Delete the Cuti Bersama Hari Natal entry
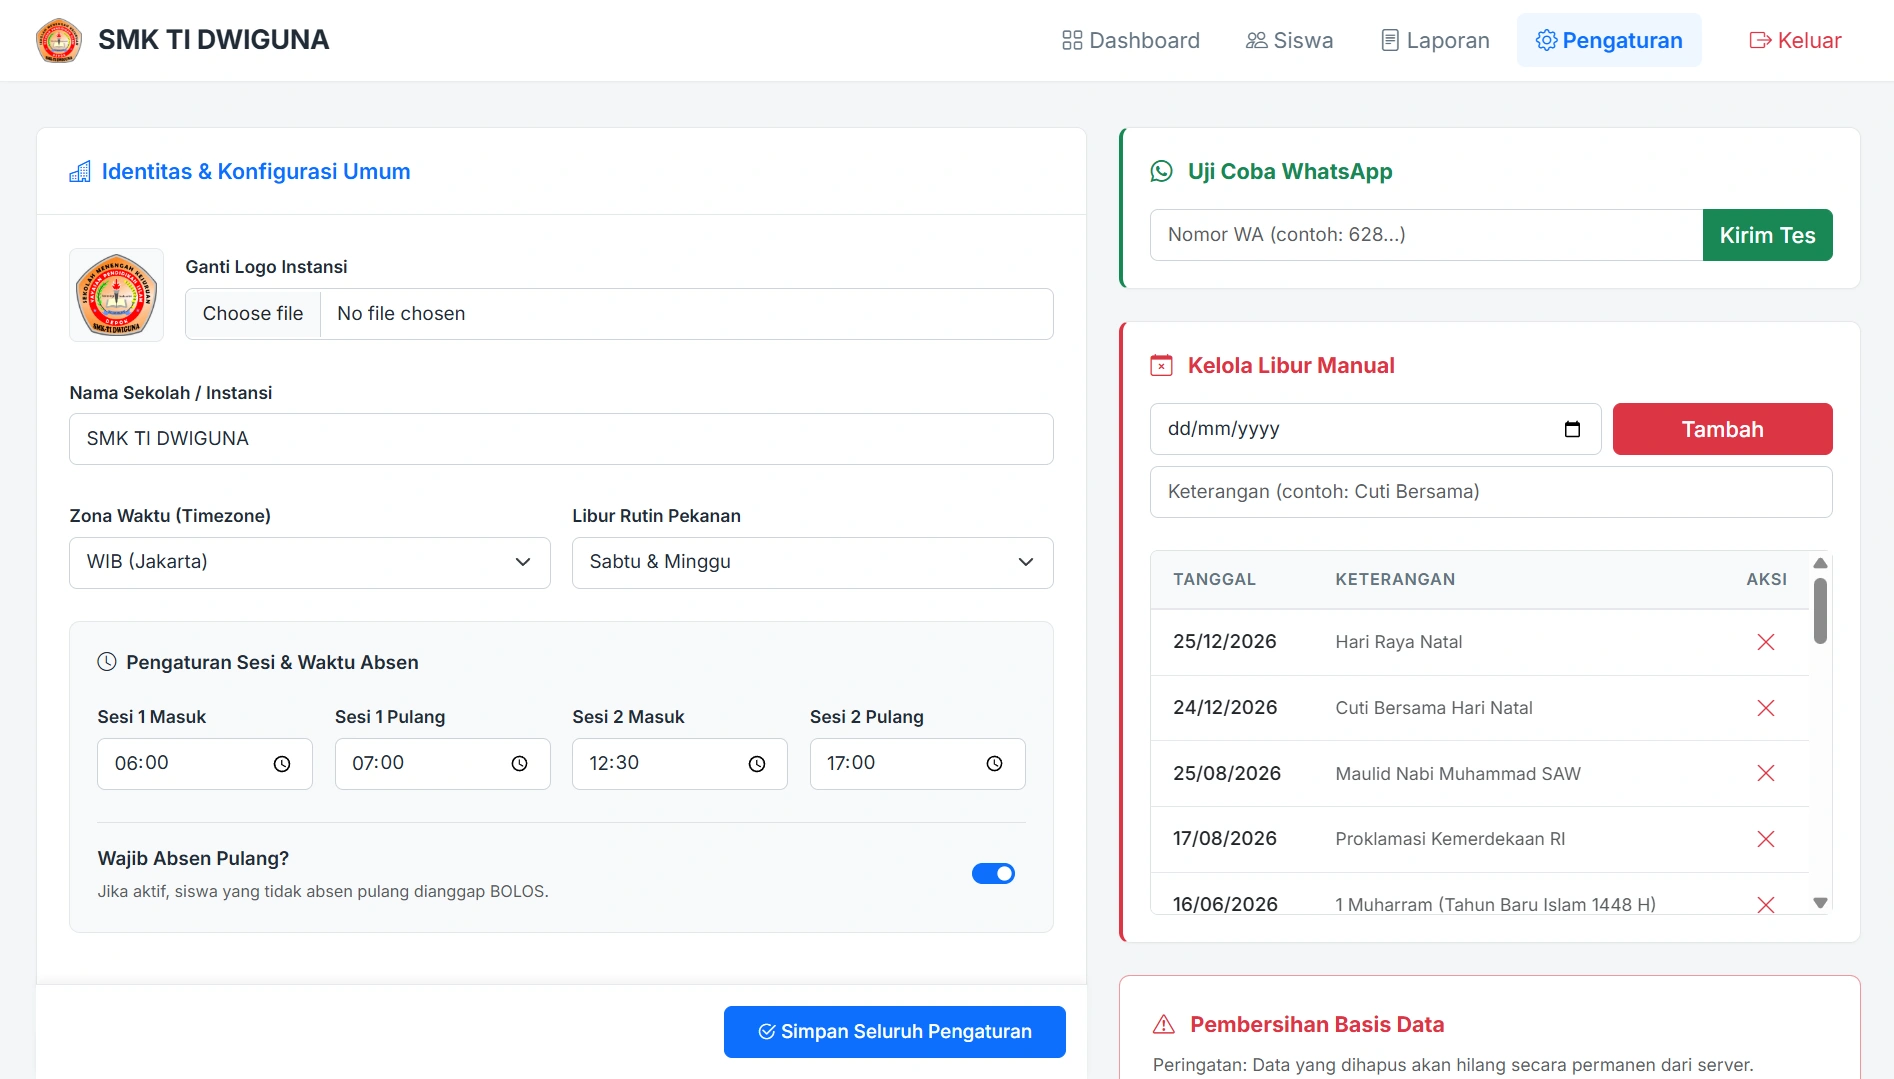The image size is (1894, 1079). click(x=1766, y=708)
